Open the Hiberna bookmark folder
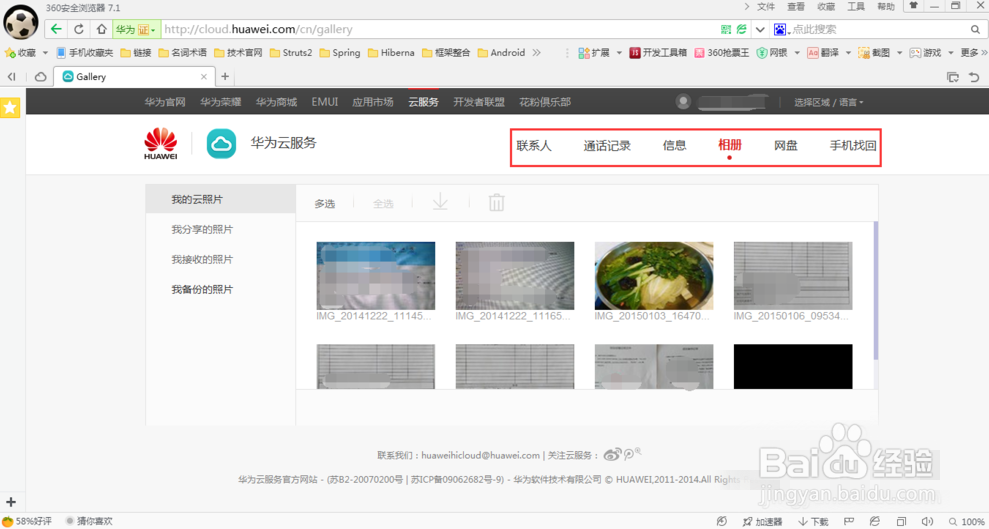 point(391,53)
